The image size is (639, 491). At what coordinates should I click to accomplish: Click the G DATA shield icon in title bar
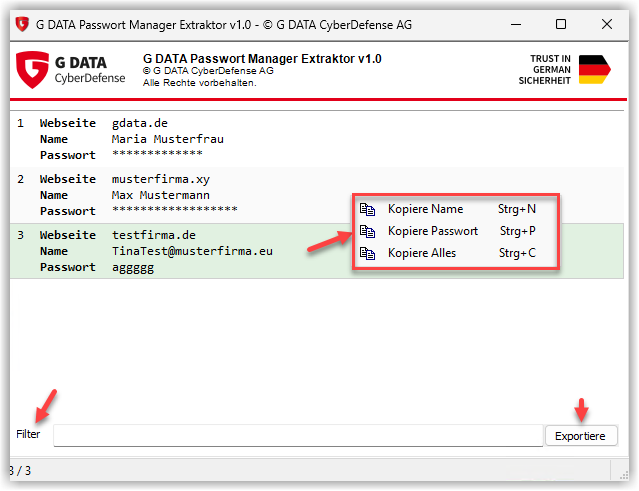pyautogui.click(x=20, y=24)
